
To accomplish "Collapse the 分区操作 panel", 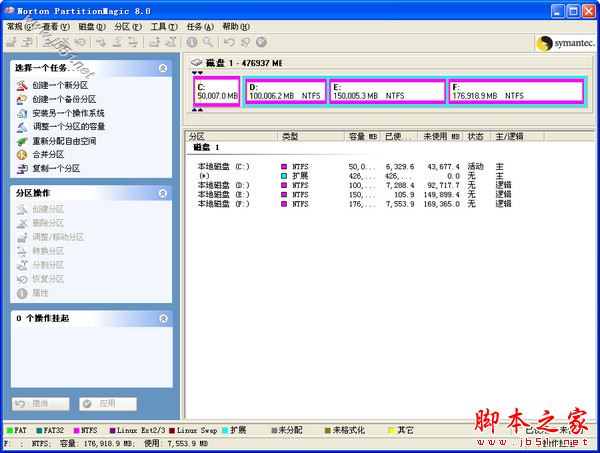I will pyautogui.click(x=163, y=193).
